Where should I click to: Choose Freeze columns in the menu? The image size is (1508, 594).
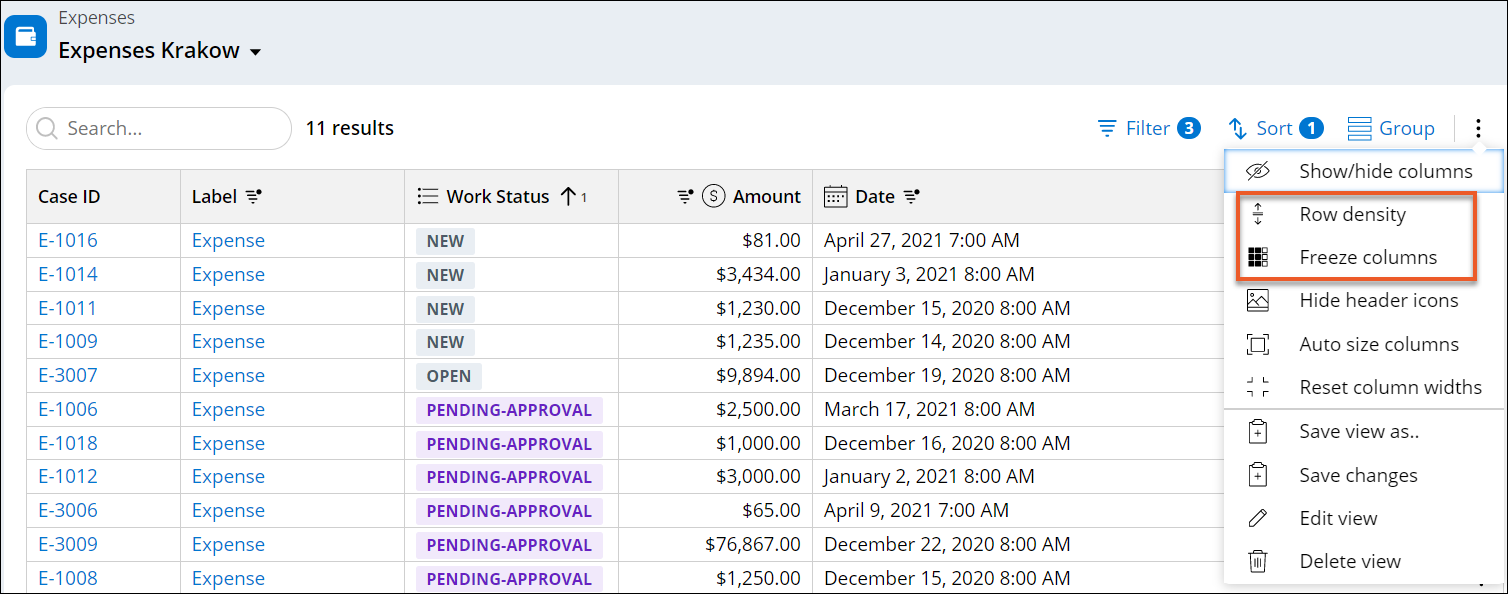(1367, 257)
